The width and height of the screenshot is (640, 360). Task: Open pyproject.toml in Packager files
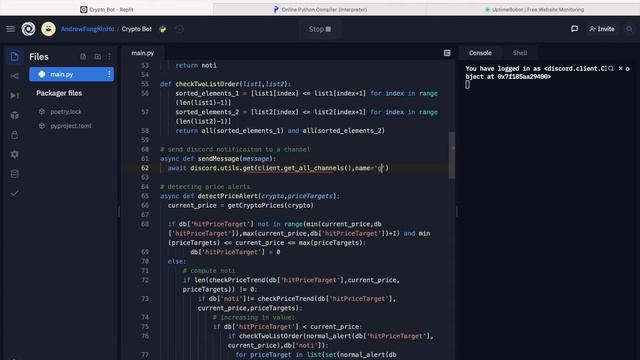(x=71, y=126)
